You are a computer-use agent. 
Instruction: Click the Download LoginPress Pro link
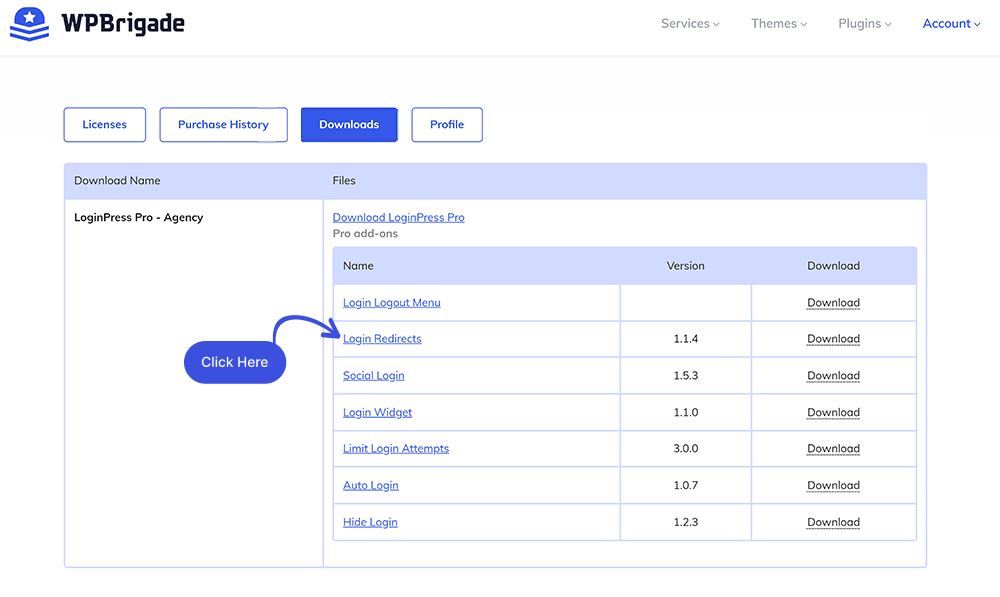(x=399, y=217)
